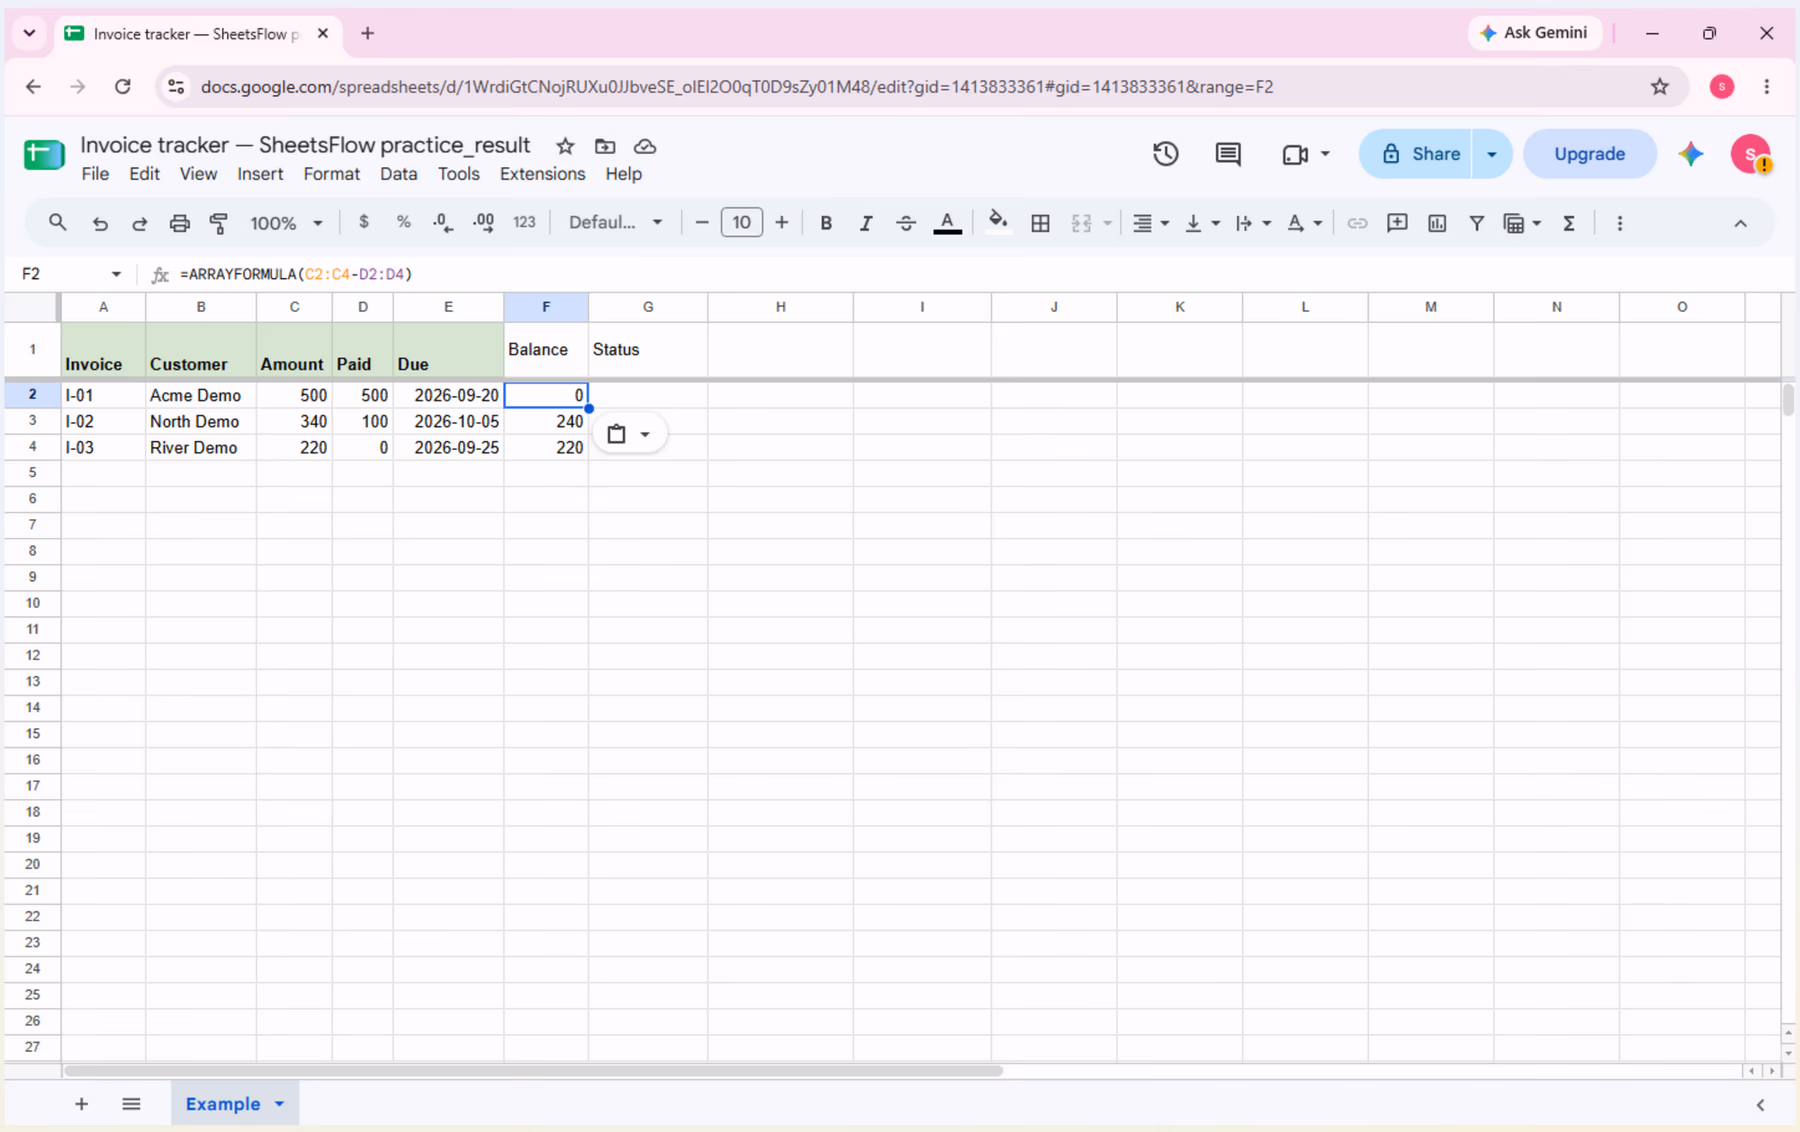Open text rotation dropdown

[1303, 223]
